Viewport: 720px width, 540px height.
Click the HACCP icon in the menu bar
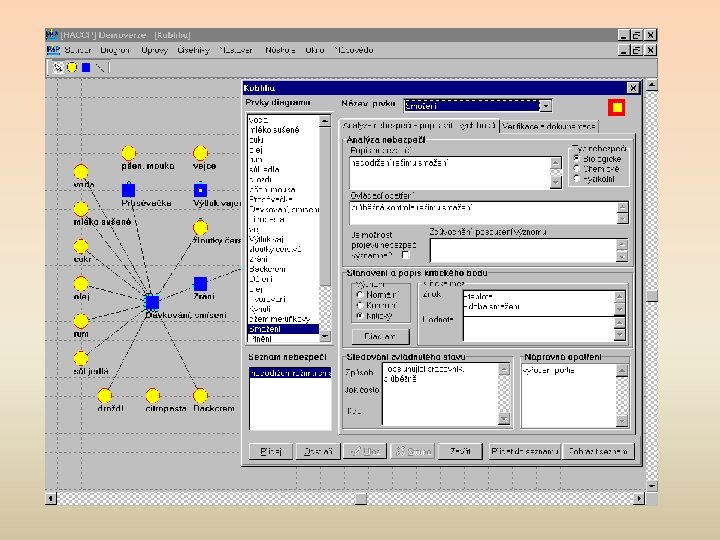point(53,50)
